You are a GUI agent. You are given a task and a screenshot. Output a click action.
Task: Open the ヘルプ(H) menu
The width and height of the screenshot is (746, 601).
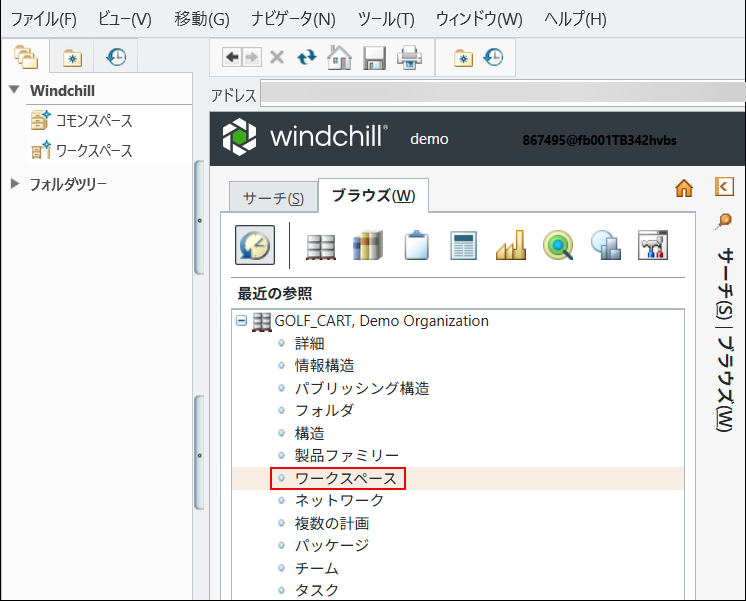click(575, 19)
